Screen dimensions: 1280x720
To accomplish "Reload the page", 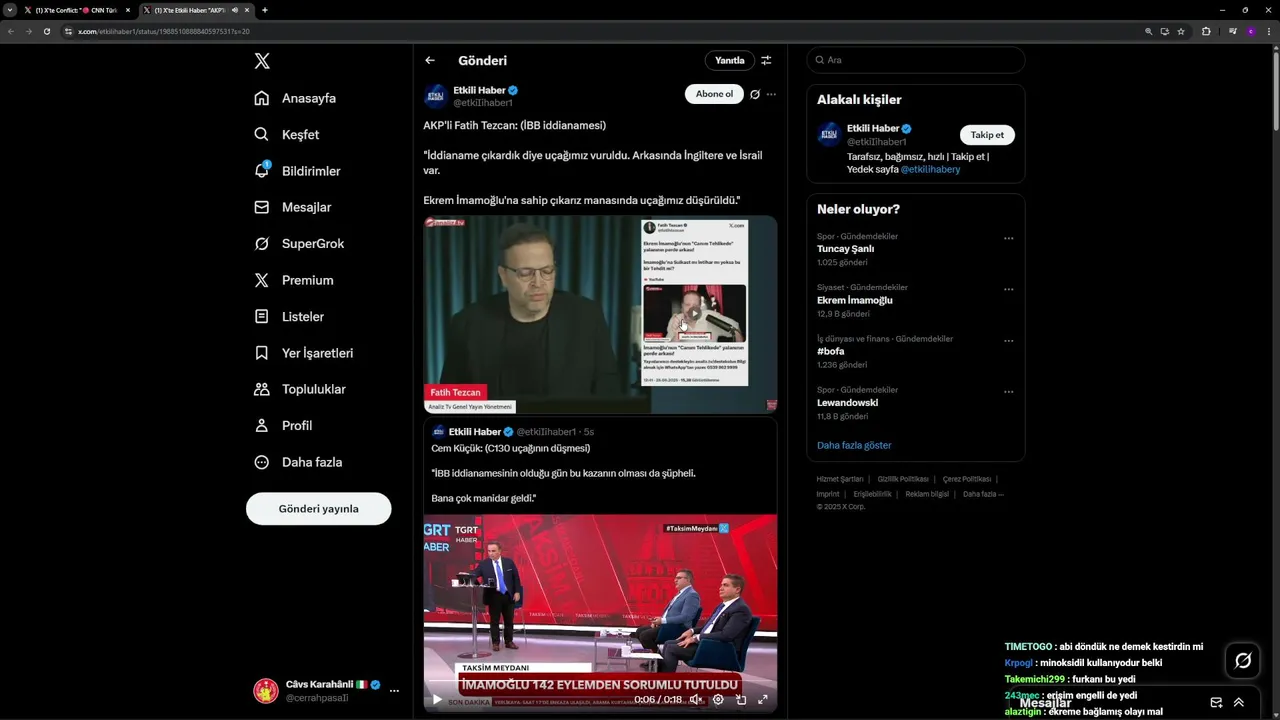I will coord(46,31).
